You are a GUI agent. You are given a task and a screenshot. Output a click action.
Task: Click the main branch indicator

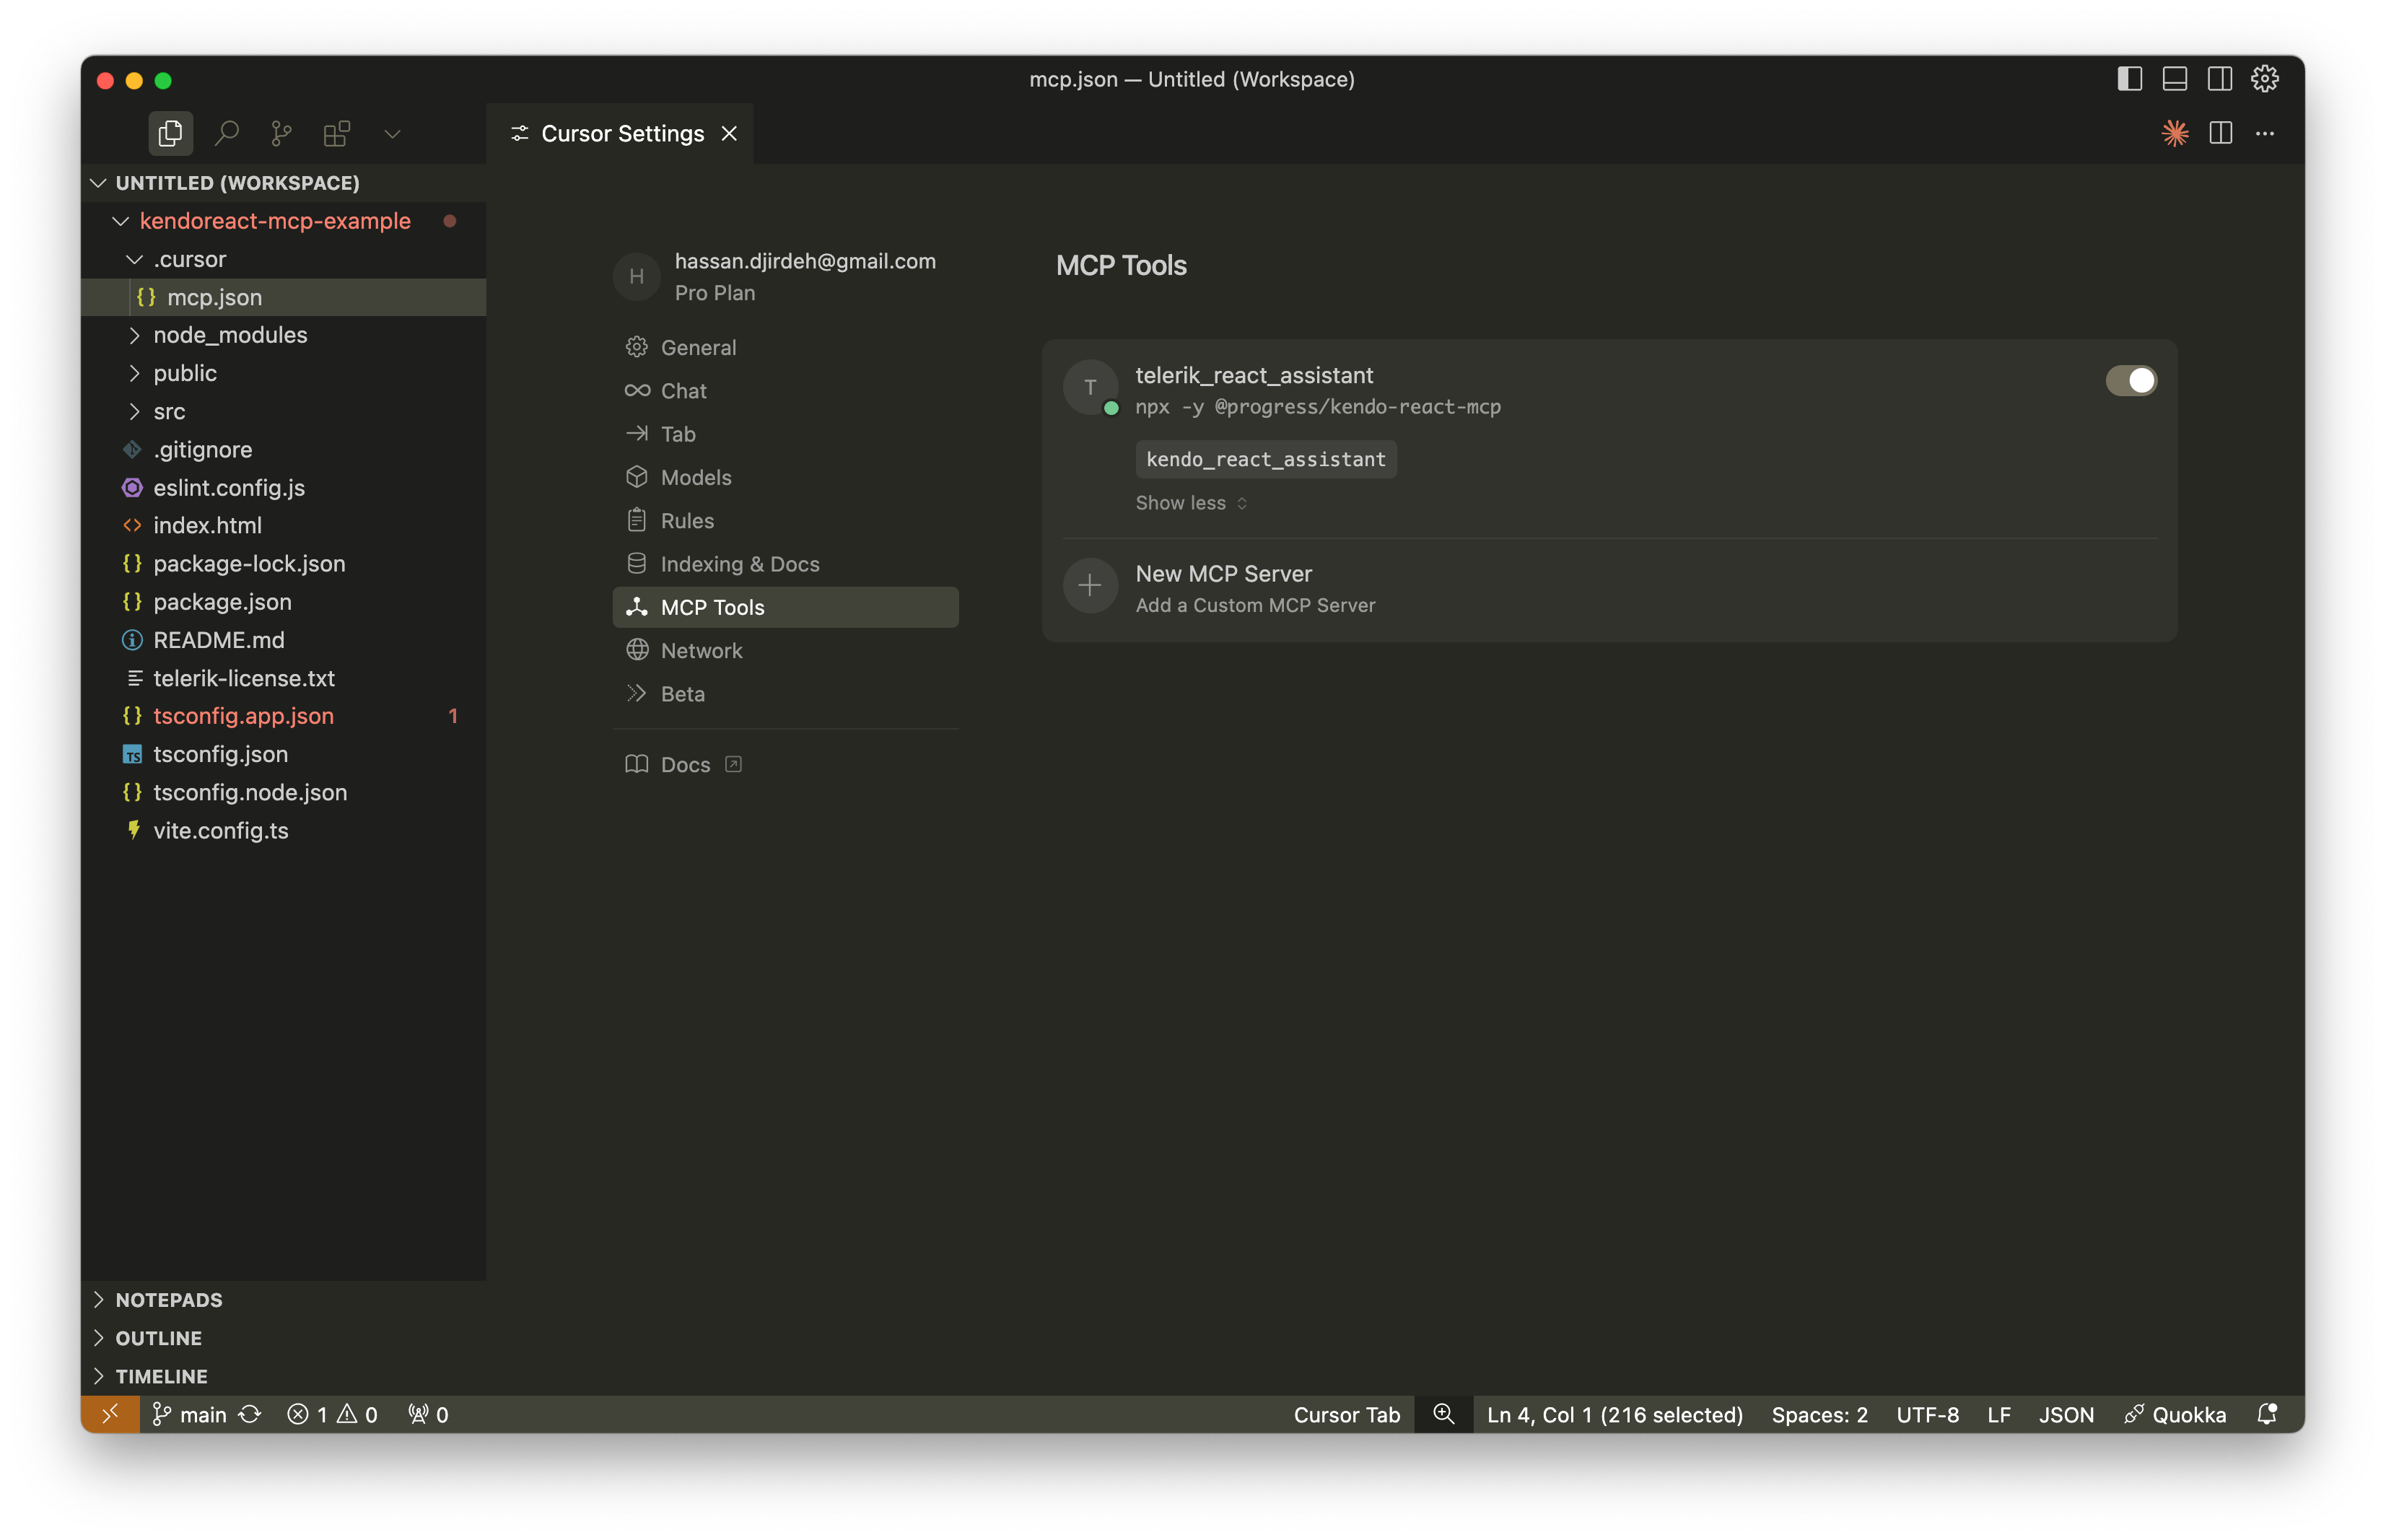click(x=189, y=1414)
